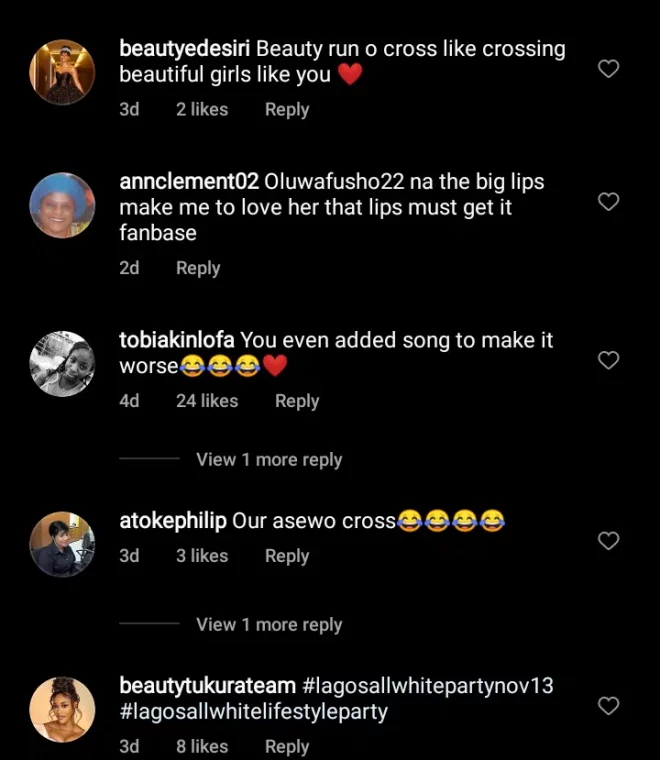This screenshot has width=660, height=760.
Task: Open the atokephilip username link
Action: tap(173, 521)
